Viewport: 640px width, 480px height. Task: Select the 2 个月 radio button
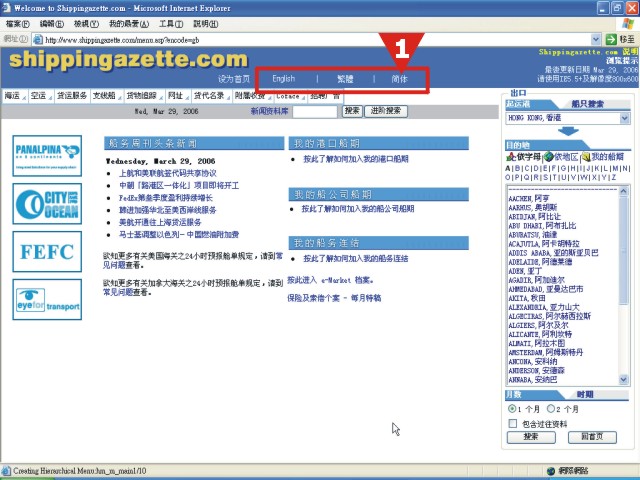click(x=551, y=408)
